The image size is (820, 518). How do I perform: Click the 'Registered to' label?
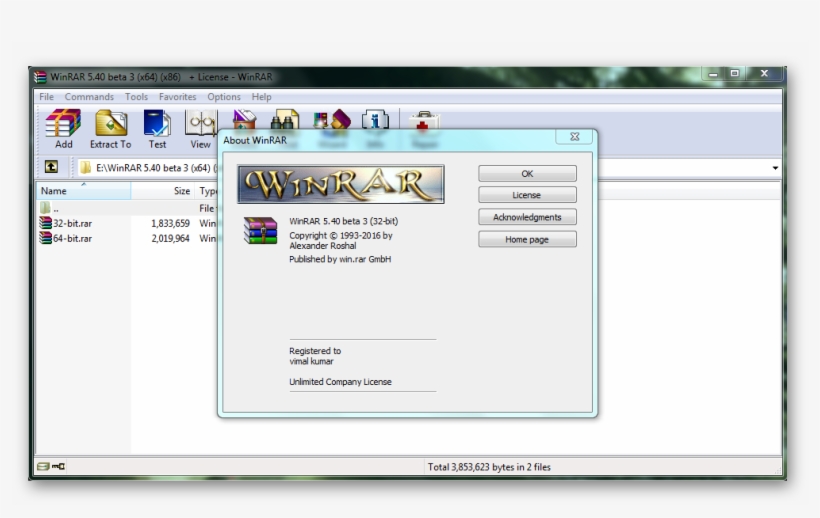click(315, 351)
